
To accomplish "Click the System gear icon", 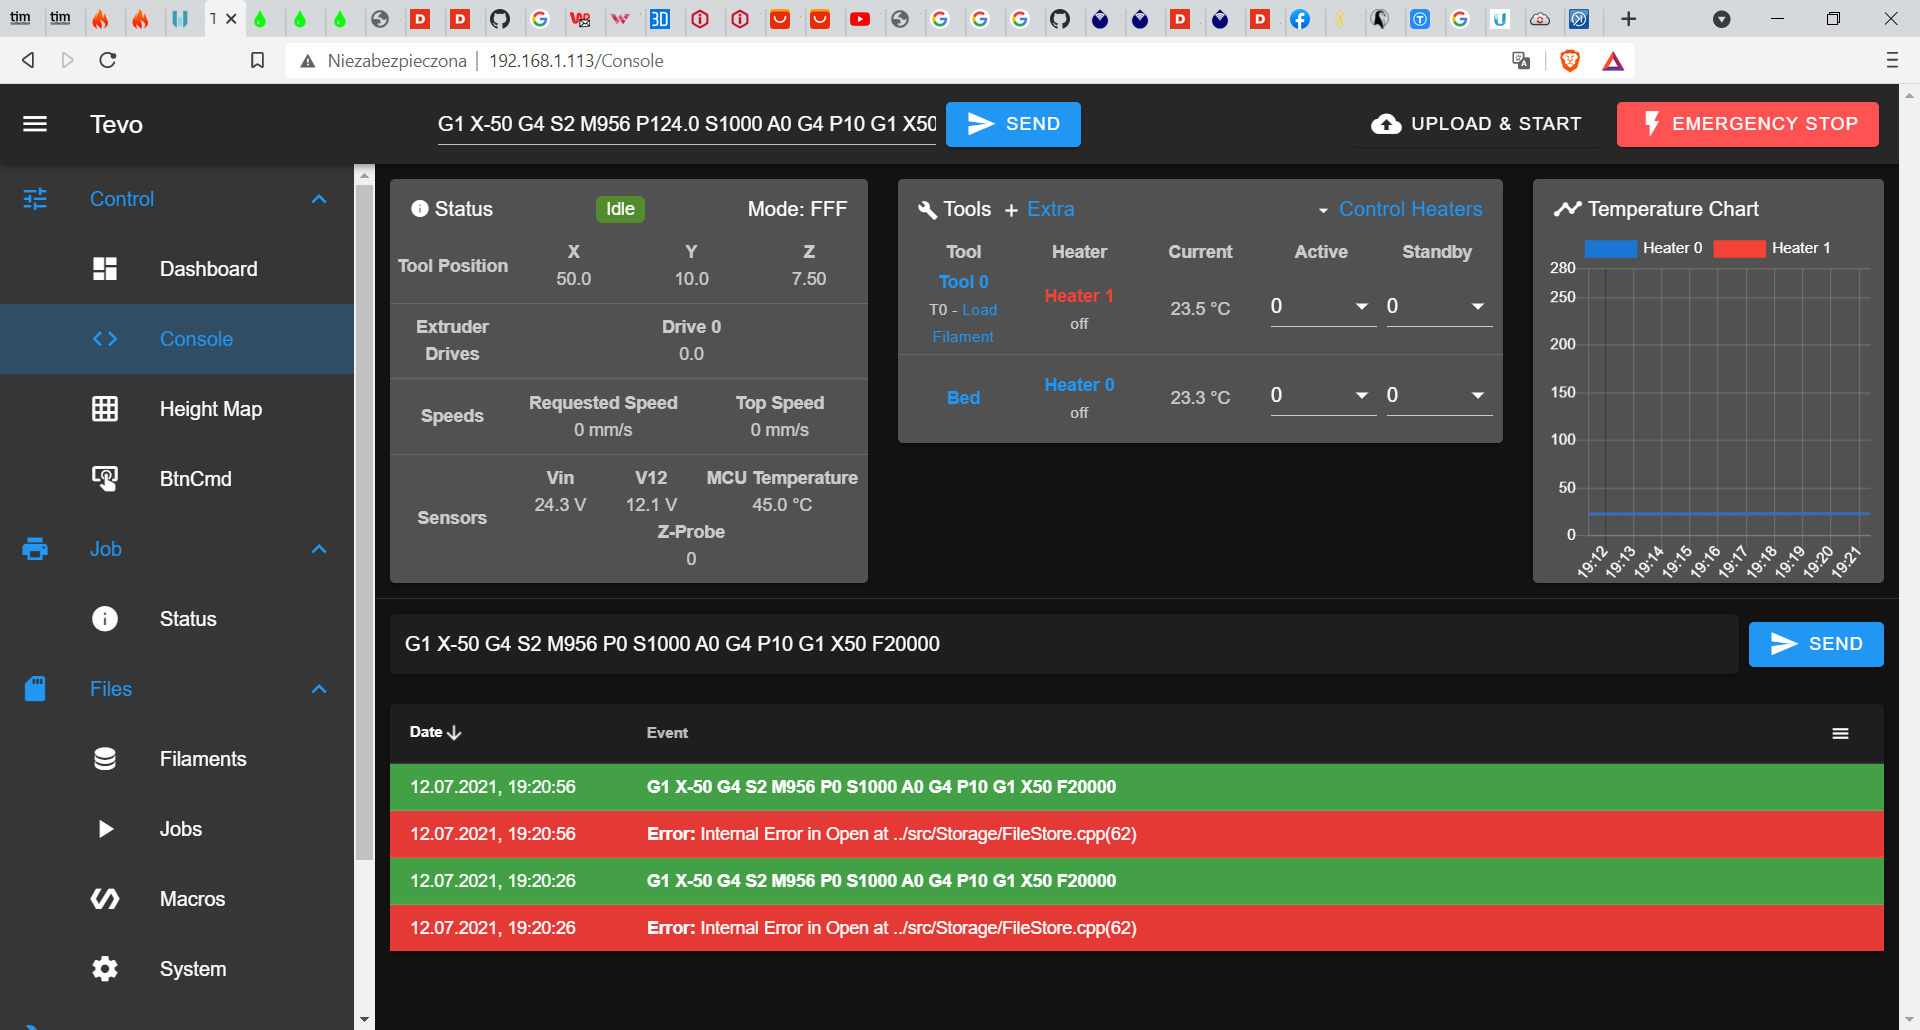I will coord(105,969).
